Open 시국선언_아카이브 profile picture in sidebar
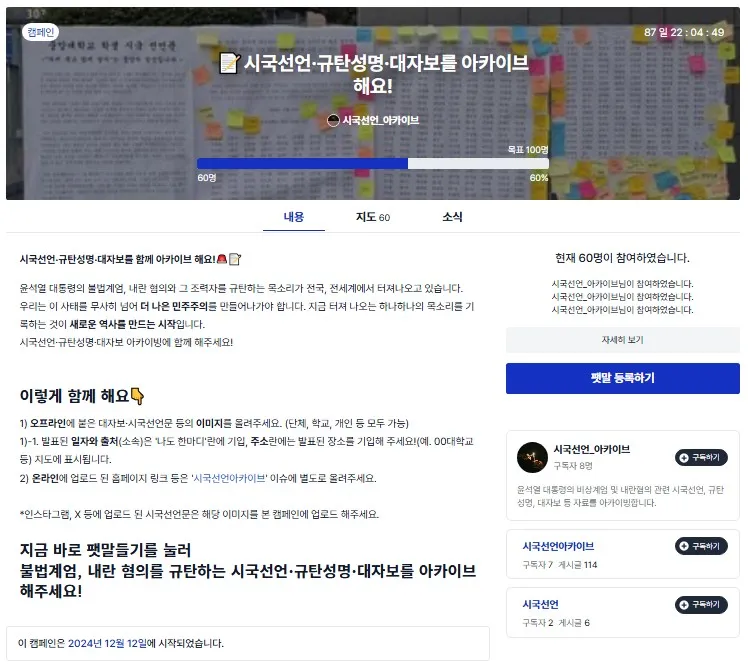 (532, 458)
